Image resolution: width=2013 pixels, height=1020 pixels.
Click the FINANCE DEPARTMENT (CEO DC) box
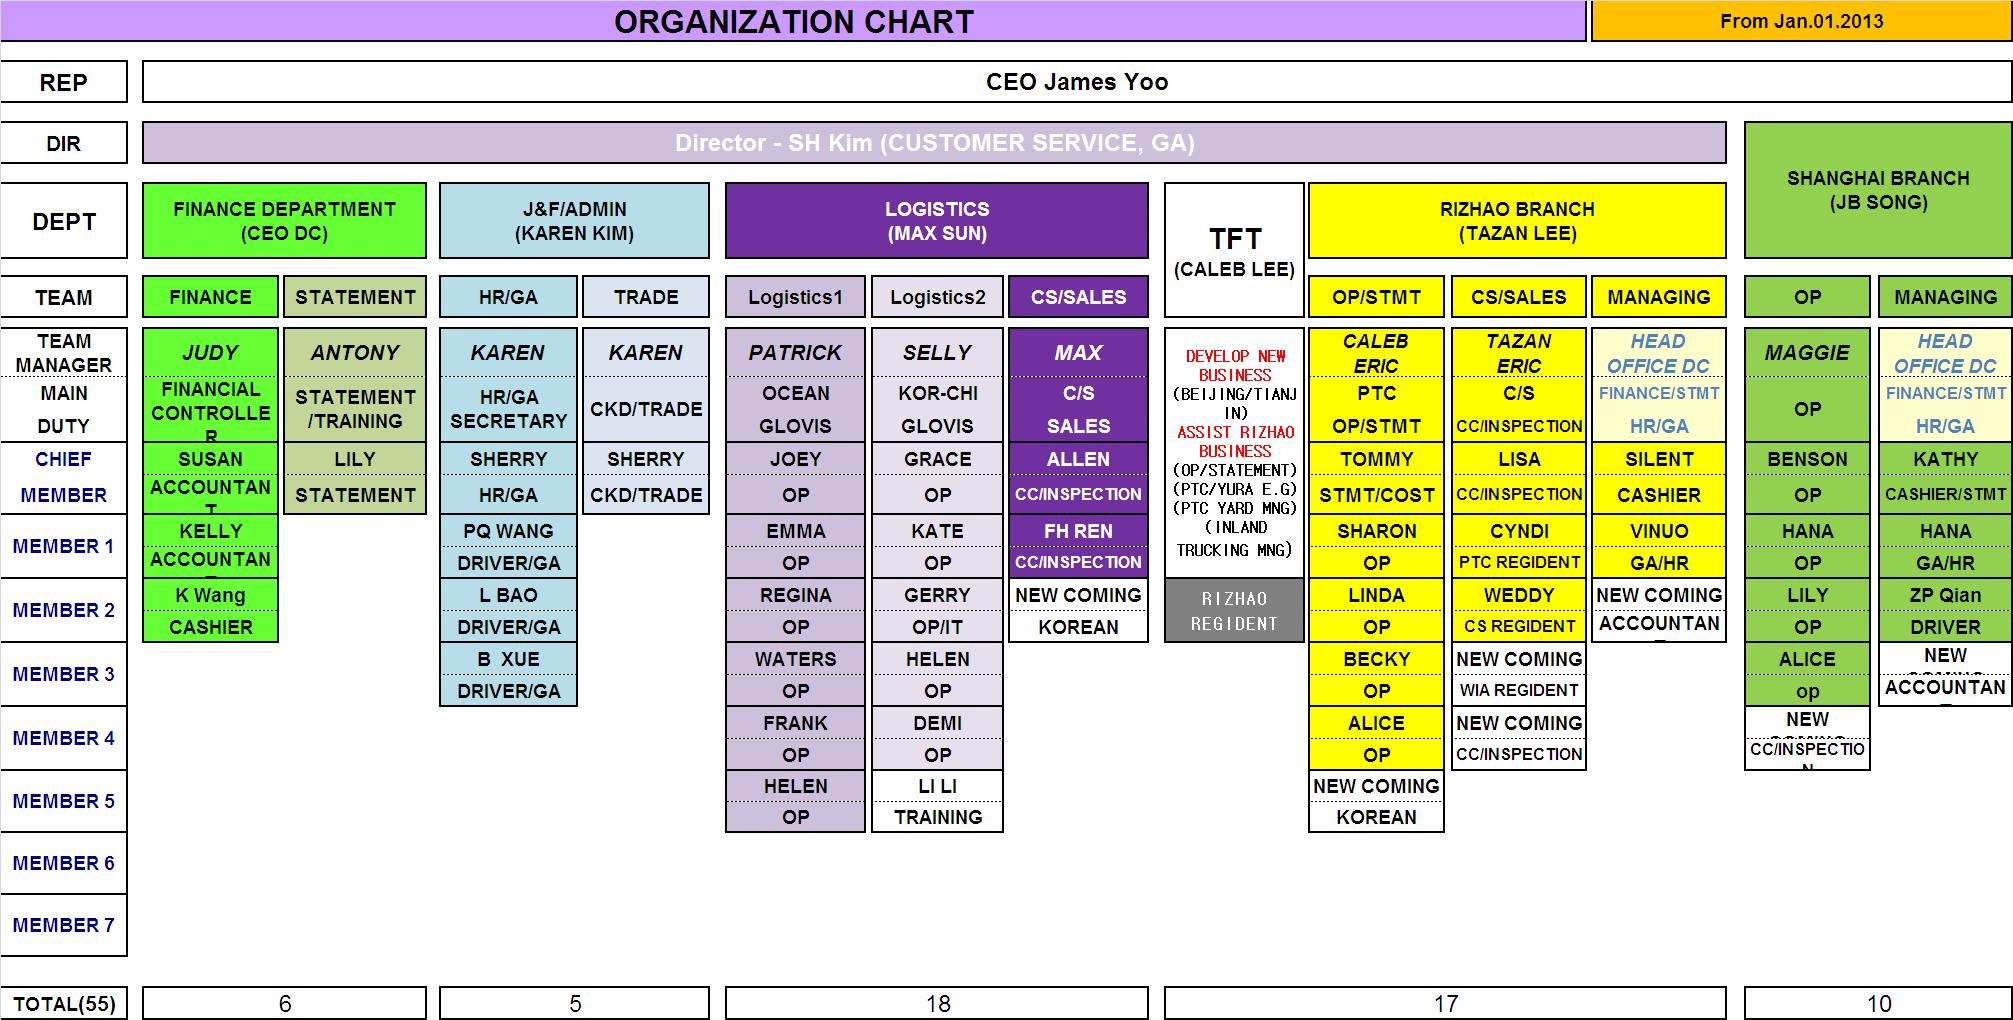click(x=284, y=221)
